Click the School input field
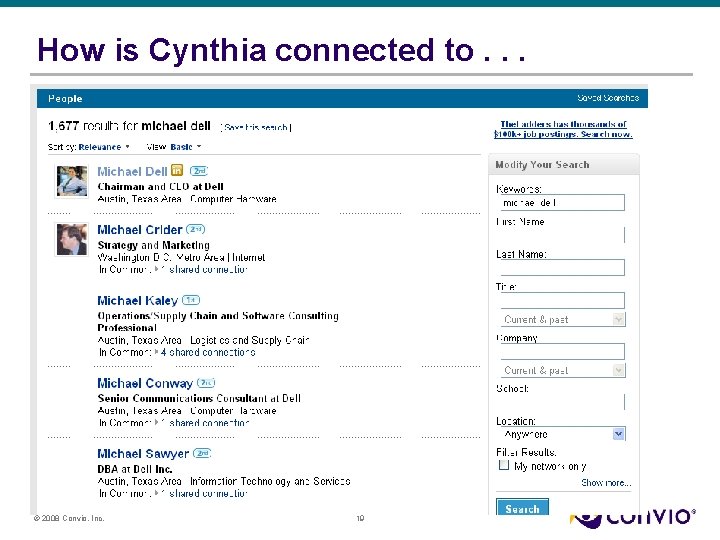Viewport: 720px width, 540px height. (x=562, y=402)
